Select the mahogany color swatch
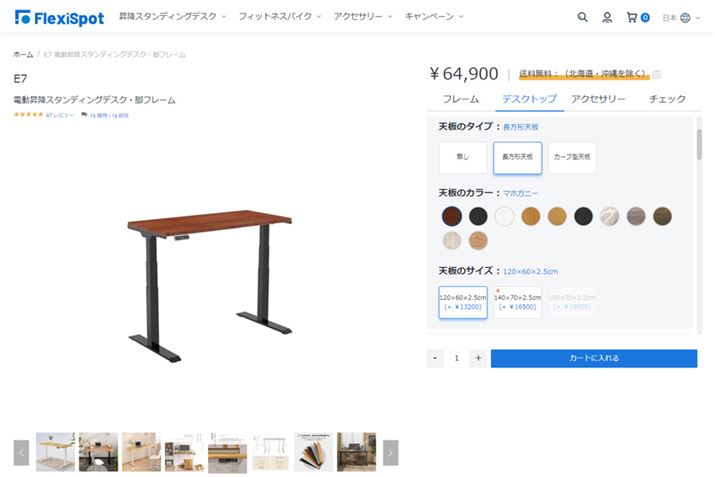Screen dimensions: 715x477 [x=452, y=215]
